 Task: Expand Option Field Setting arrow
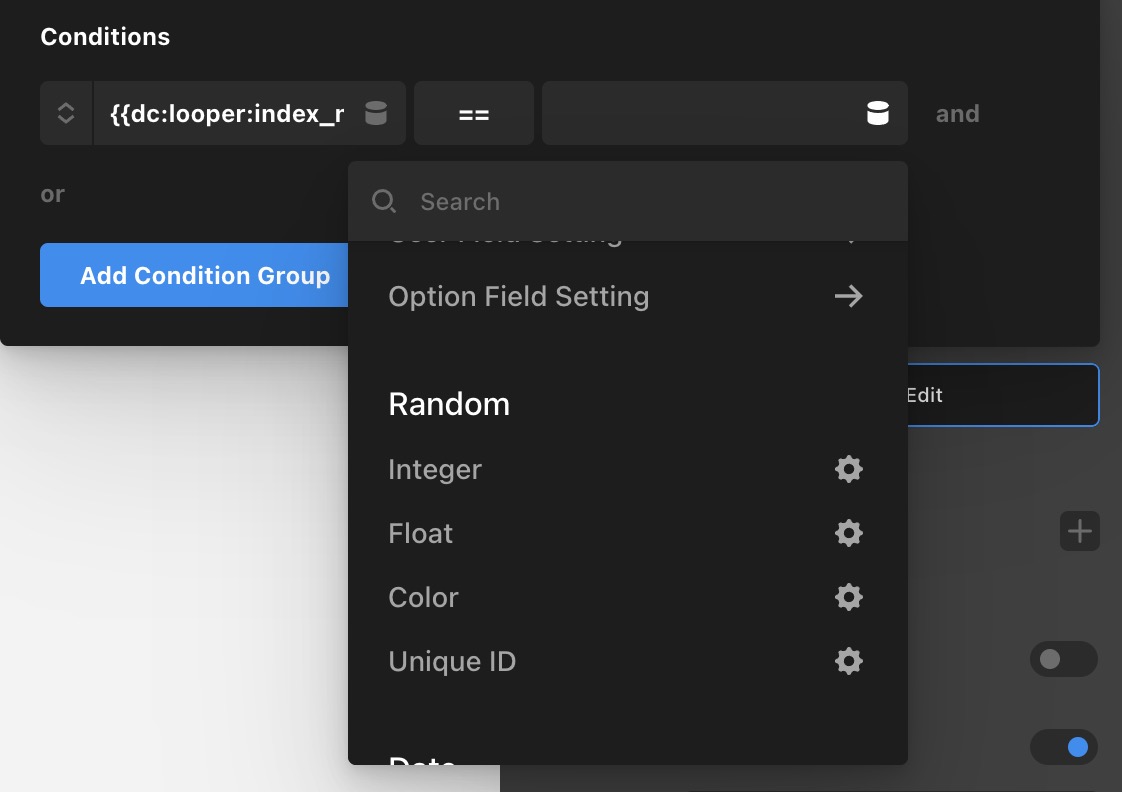[x=849, y=296]
